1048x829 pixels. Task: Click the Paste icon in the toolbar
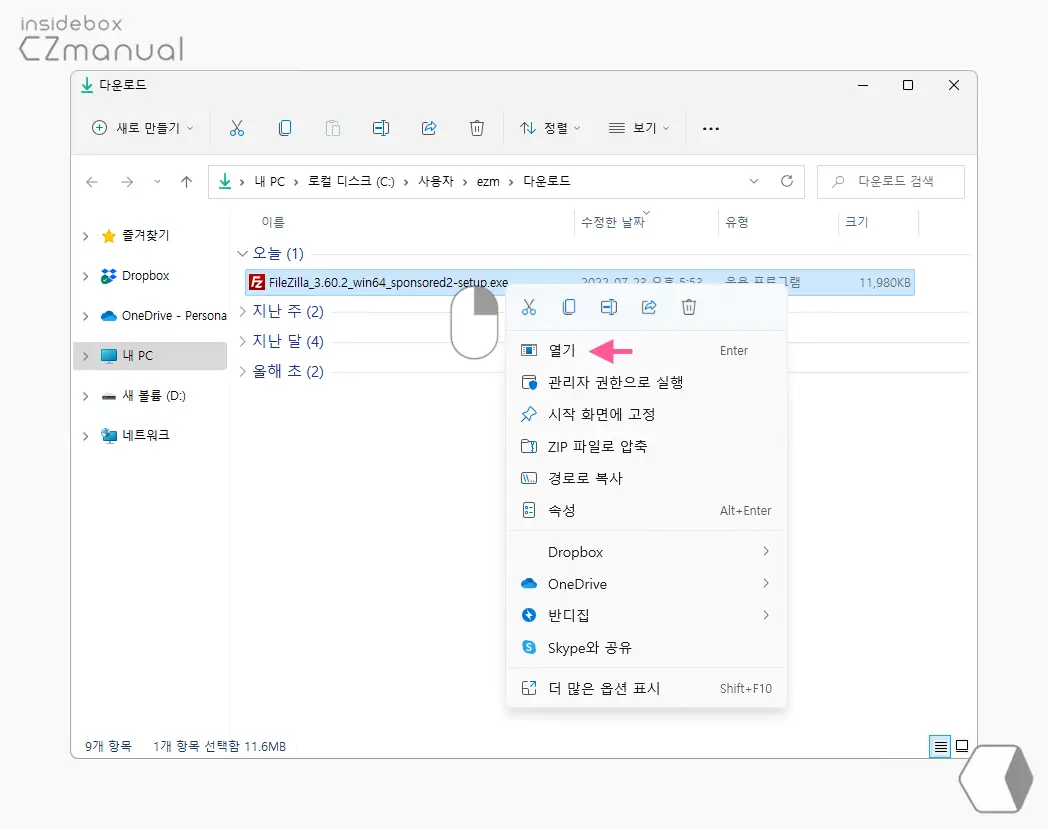(x=333, y=128)
